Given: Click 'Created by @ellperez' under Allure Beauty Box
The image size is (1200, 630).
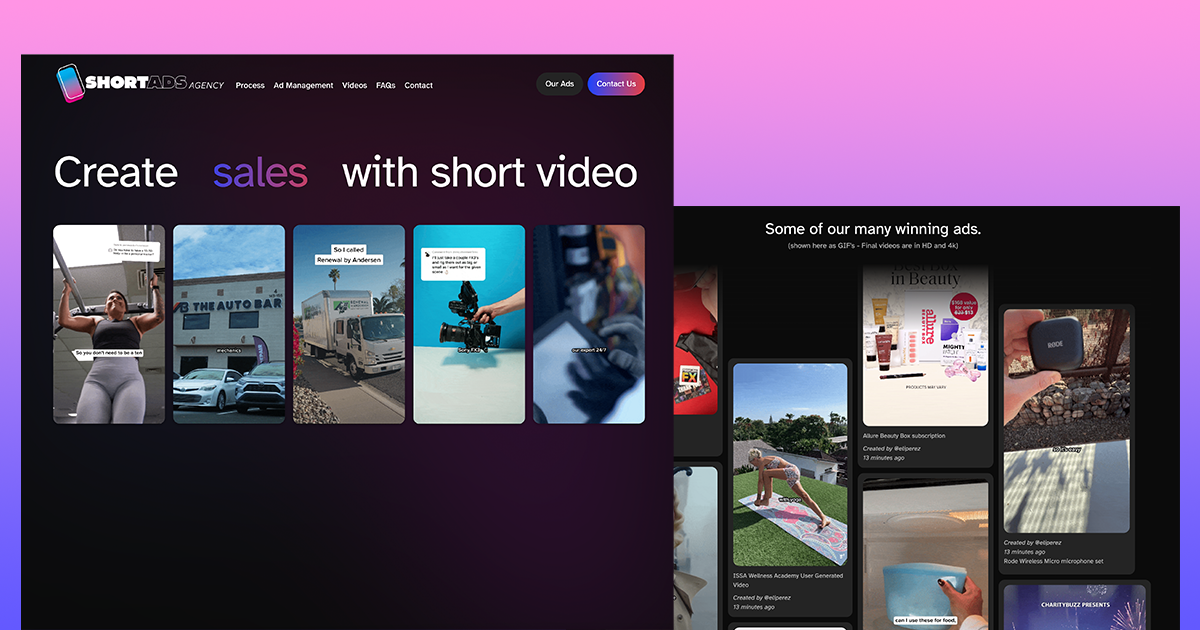Looking at the screenshot, I should 891,449.
